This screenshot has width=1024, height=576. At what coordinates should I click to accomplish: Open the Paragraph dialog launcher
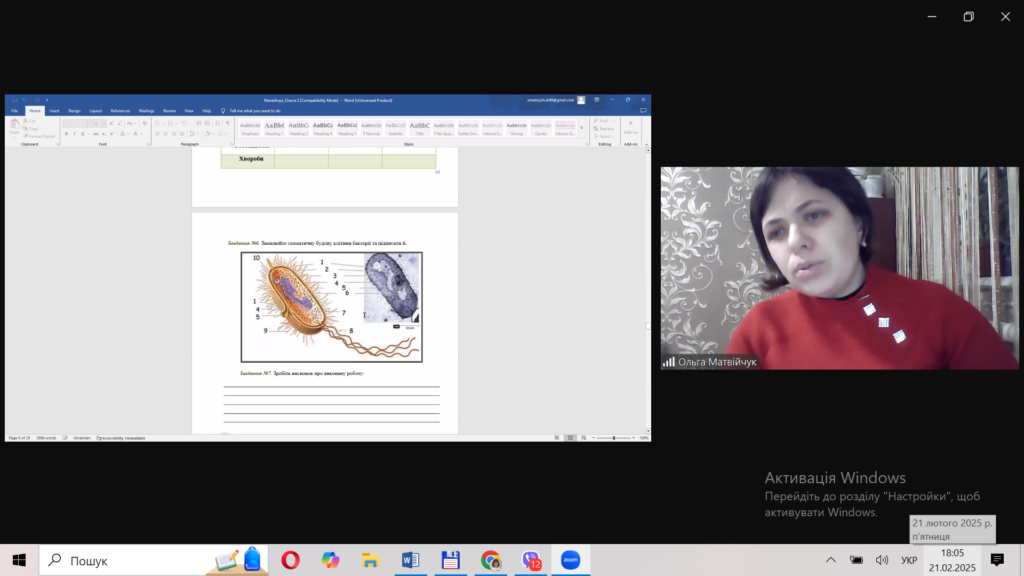(x=231, y=144)
